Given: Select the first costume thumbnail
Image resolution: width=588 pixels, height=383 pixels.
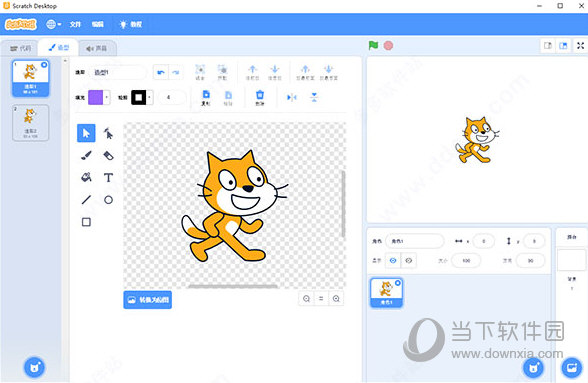Looking at the screenshot, I should (x=30, y=78).
